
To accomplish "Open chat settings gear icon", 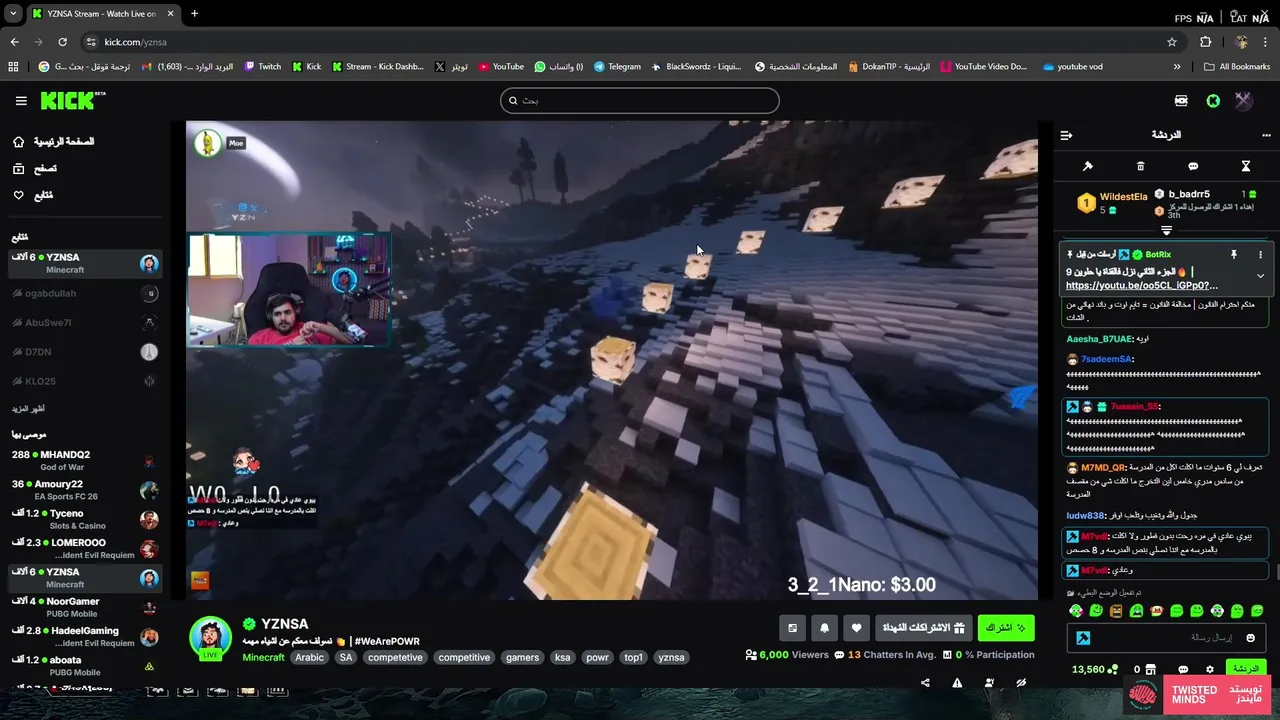I will click(x=1210, y=670).
